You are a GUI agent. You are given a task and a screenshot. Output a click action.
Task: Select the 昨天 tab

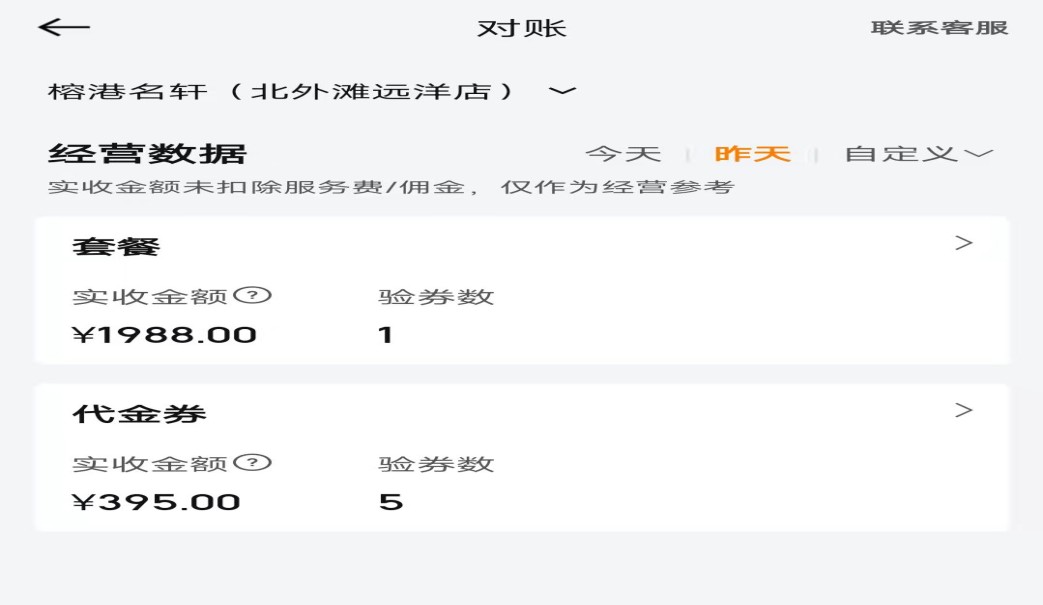pos(752,154)
